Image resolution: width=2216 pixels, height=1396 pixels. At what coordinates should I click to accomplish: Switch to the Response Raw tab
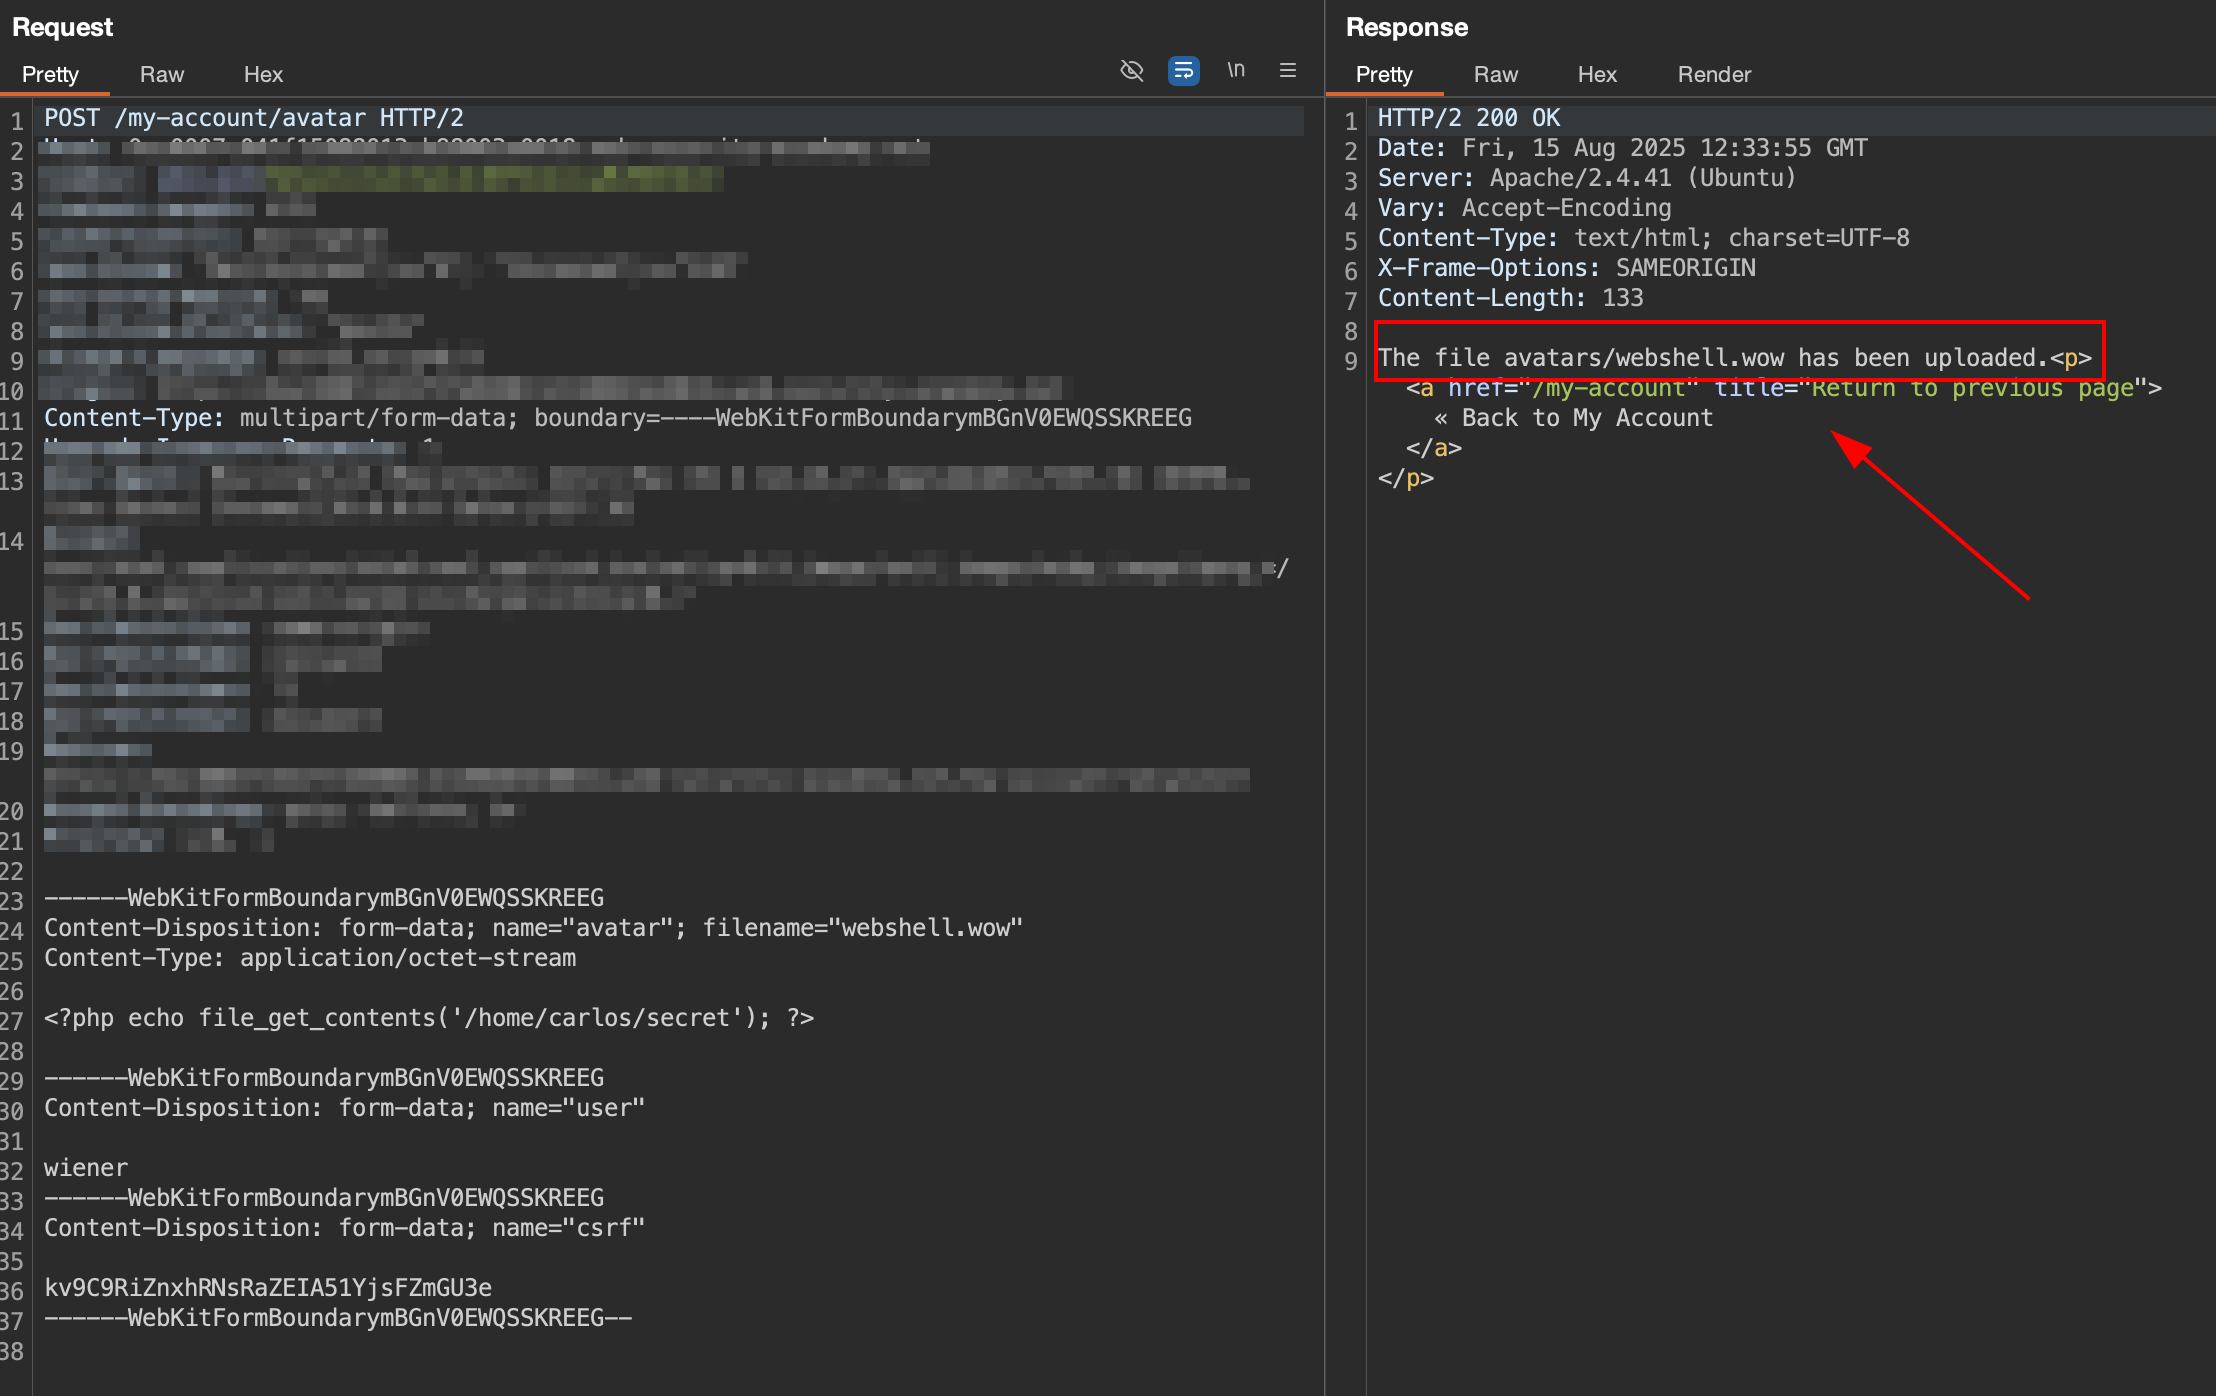(x=1496, y=74)
